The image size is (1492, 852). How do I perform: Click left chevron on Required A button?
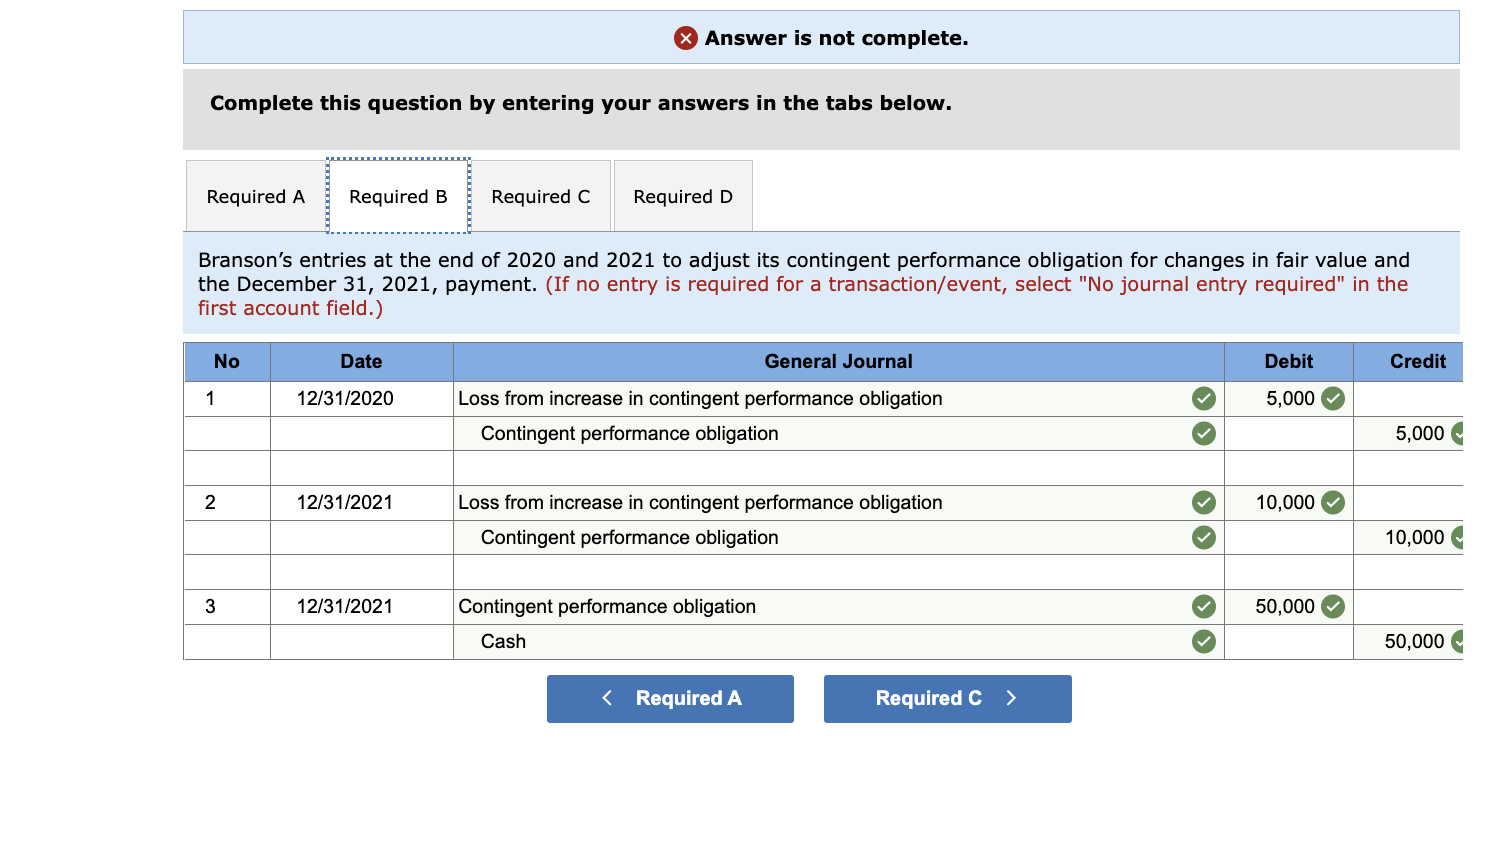[607, 698]
